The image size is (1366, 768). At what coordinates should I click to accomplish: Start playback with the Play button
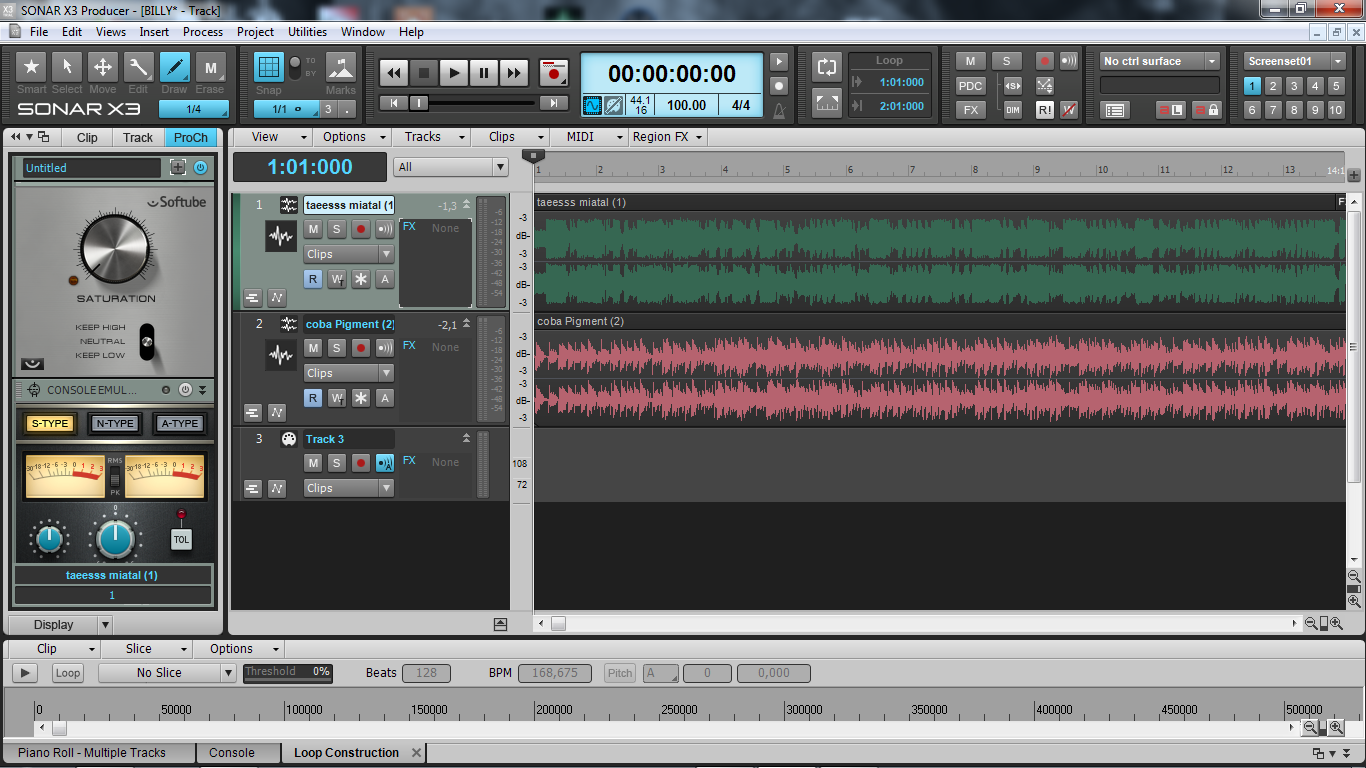(454, 73)
